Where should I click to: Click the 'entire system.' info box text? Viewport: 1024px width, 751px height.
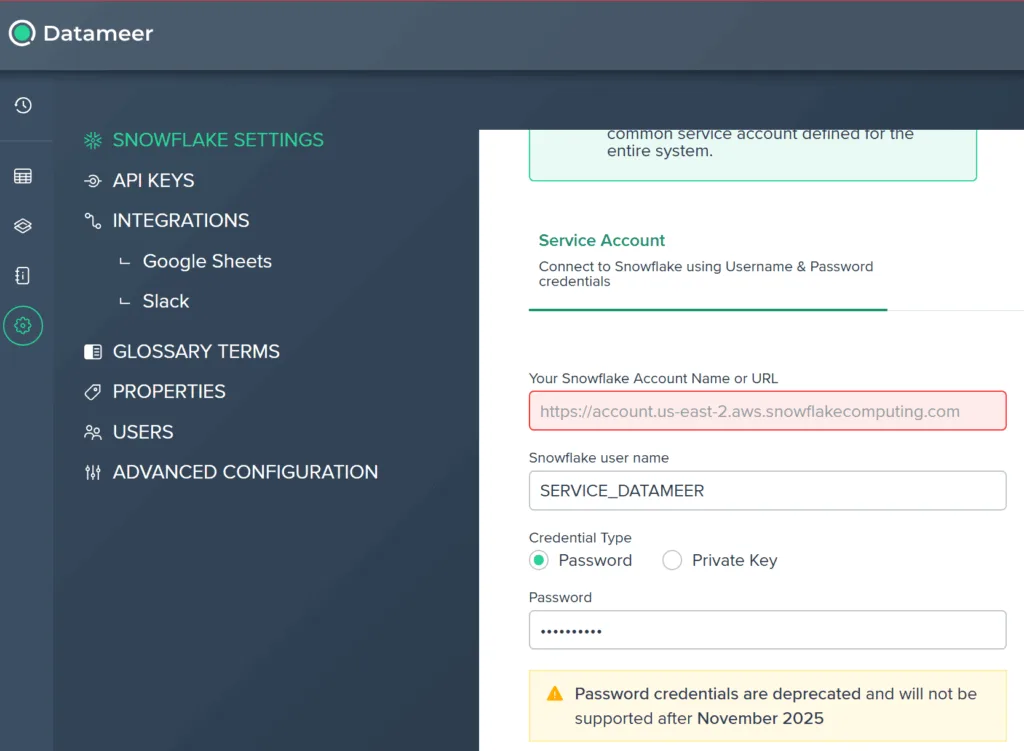pos(660,151)
